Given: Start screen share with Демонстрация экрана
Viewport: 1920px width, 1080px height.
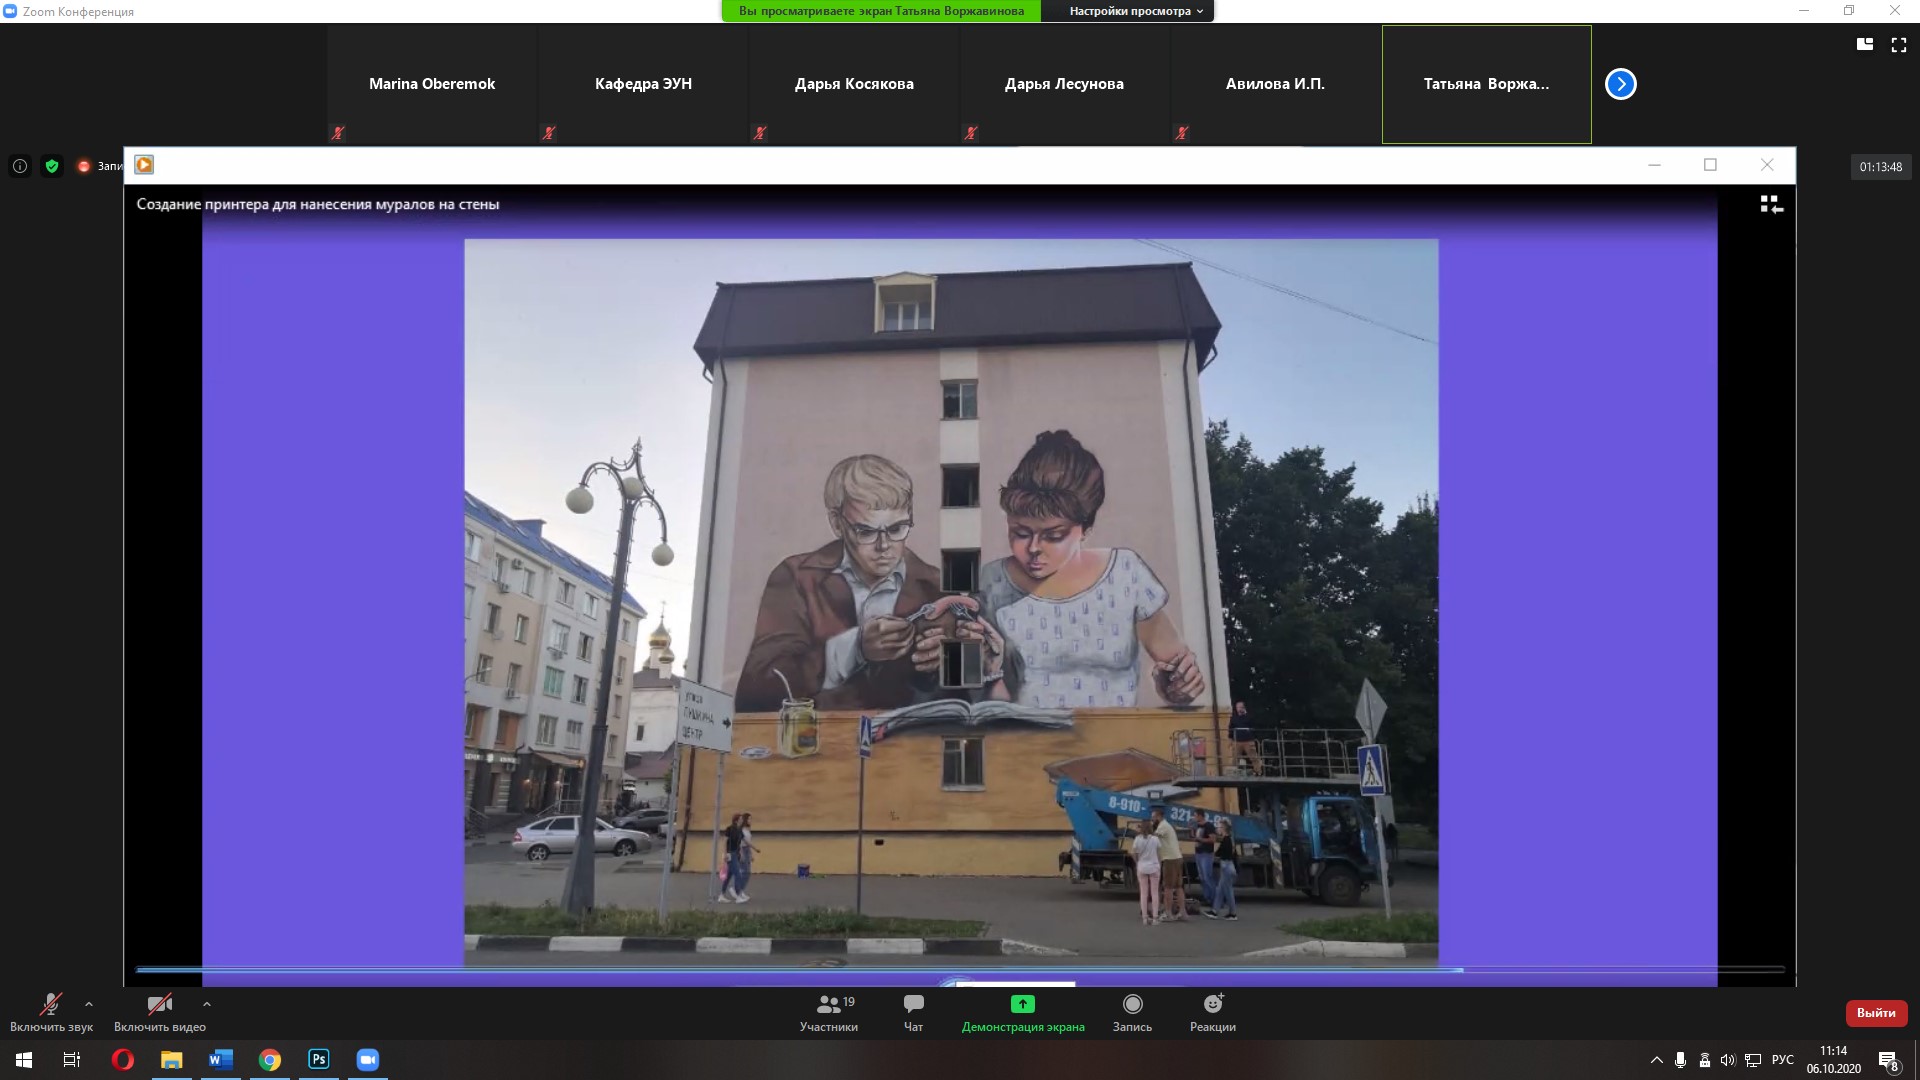Looking at the screenshot, I should click(x=1023, y=1012).
